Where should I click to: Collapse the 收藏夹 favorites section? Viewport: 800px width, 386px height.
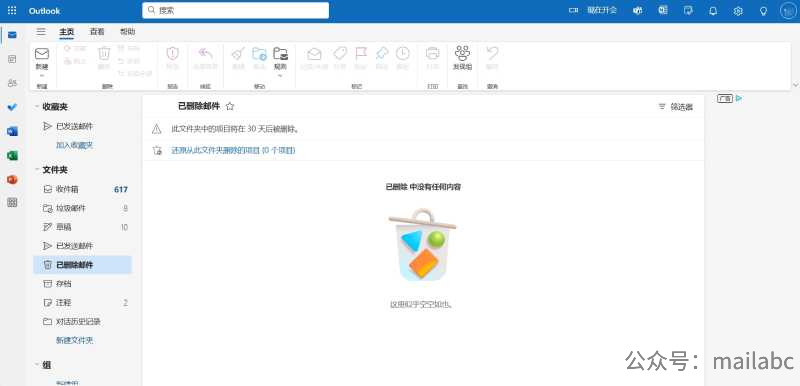(37, 107)
